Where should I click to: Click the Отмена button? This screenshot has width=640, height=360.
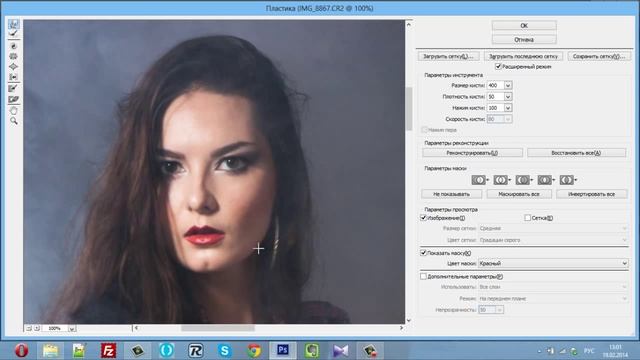coord(524,40)
